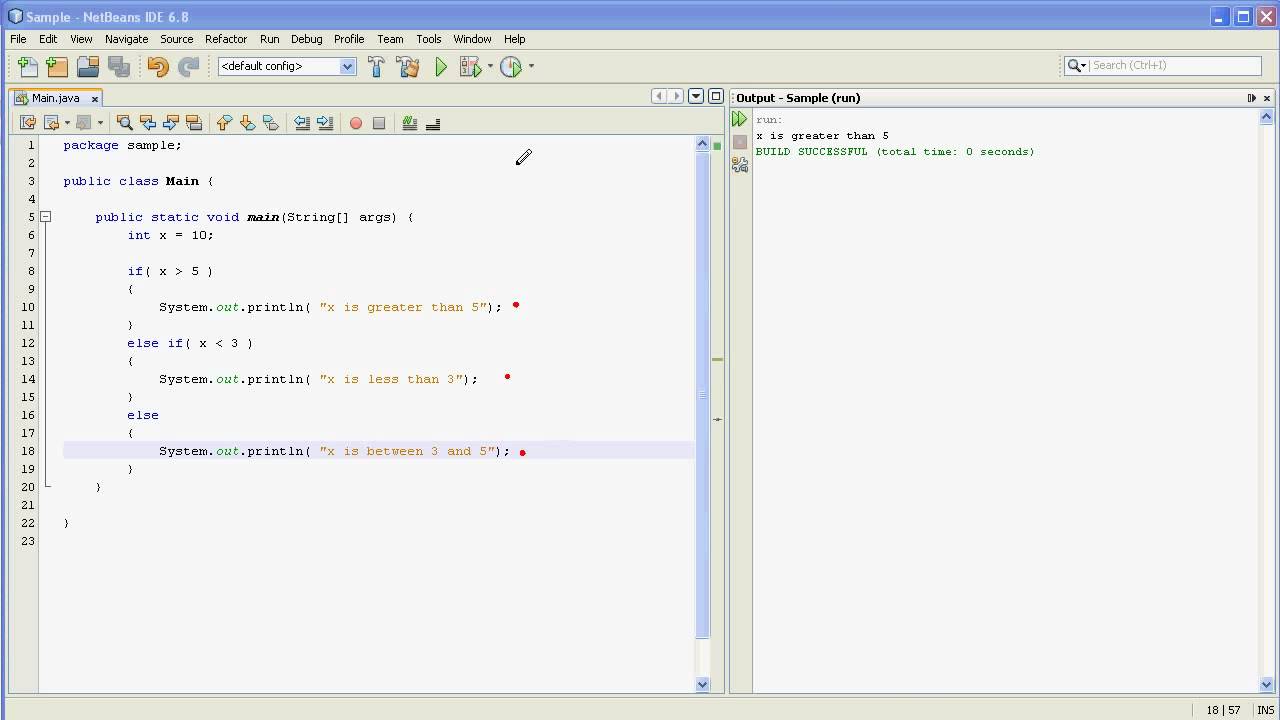
Task: Build main project with hammer icon
Action: pos(376,67)
